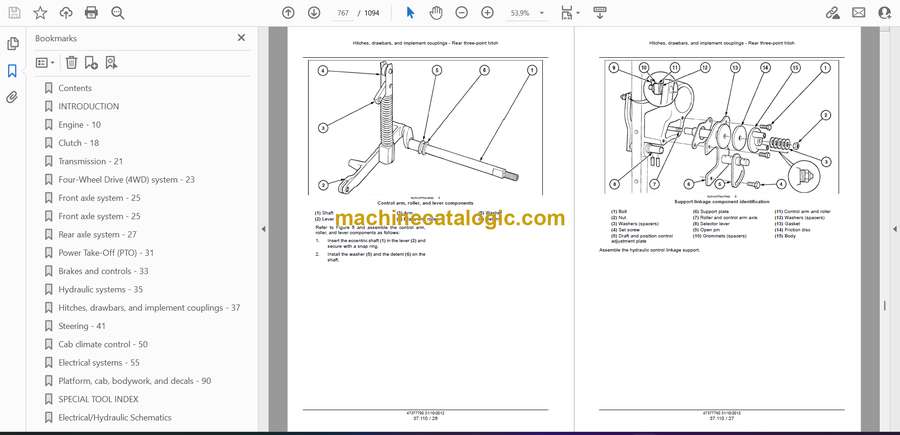The width and height of the screenshot is (900, 435).
Task: Jump to Electrical systems - 55 bookmark
Action: (99, 363)
